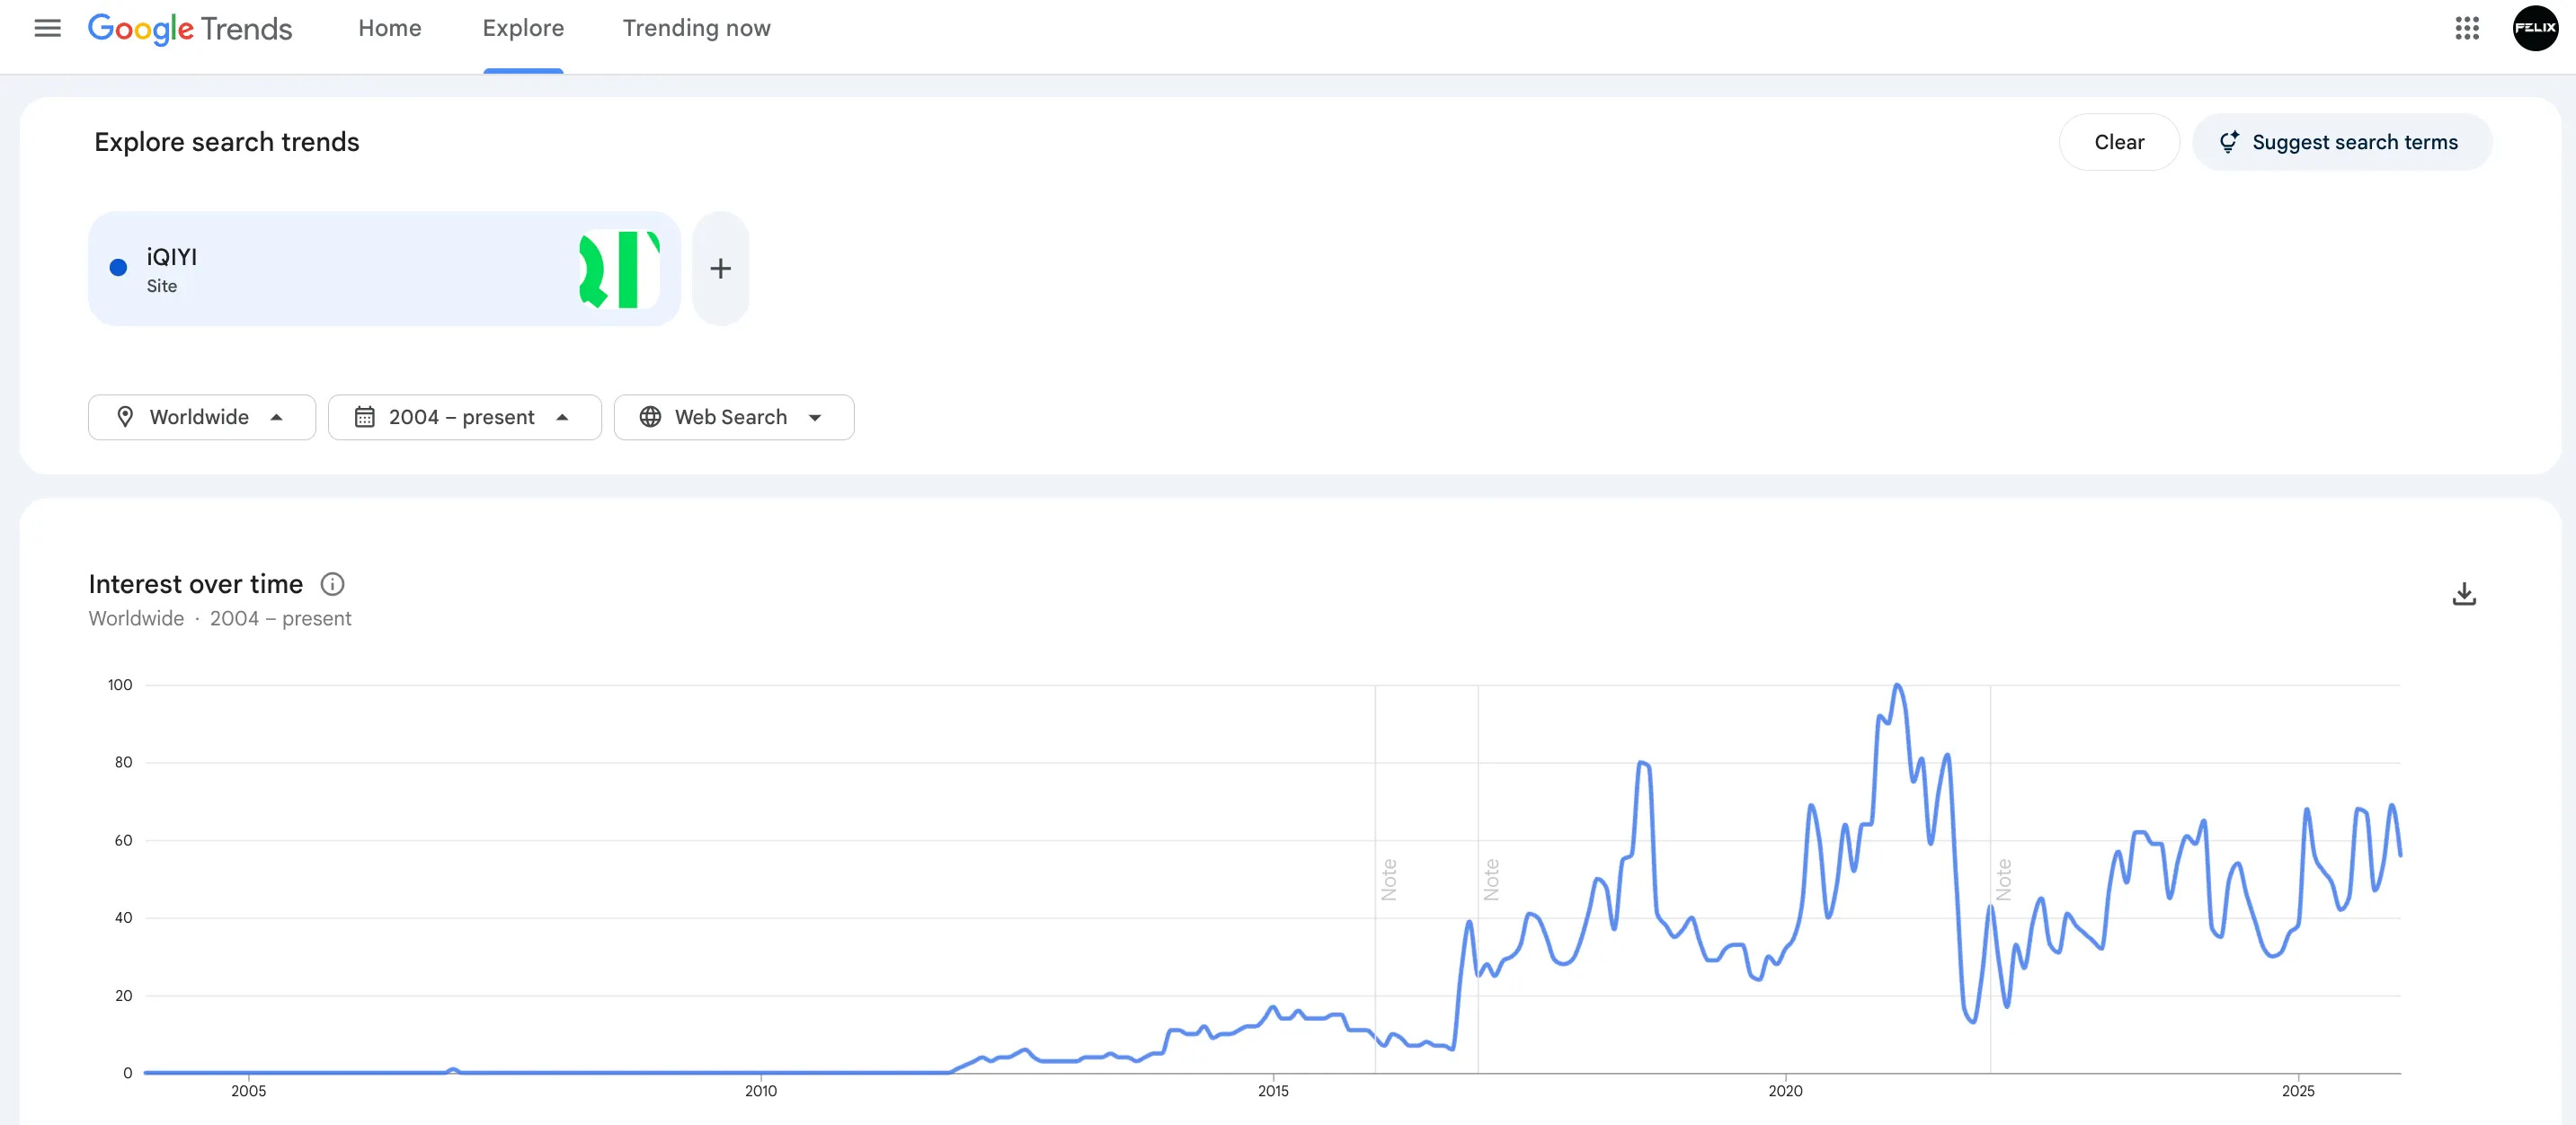Click the 2020 x-axis label

click(1785, 1091)
